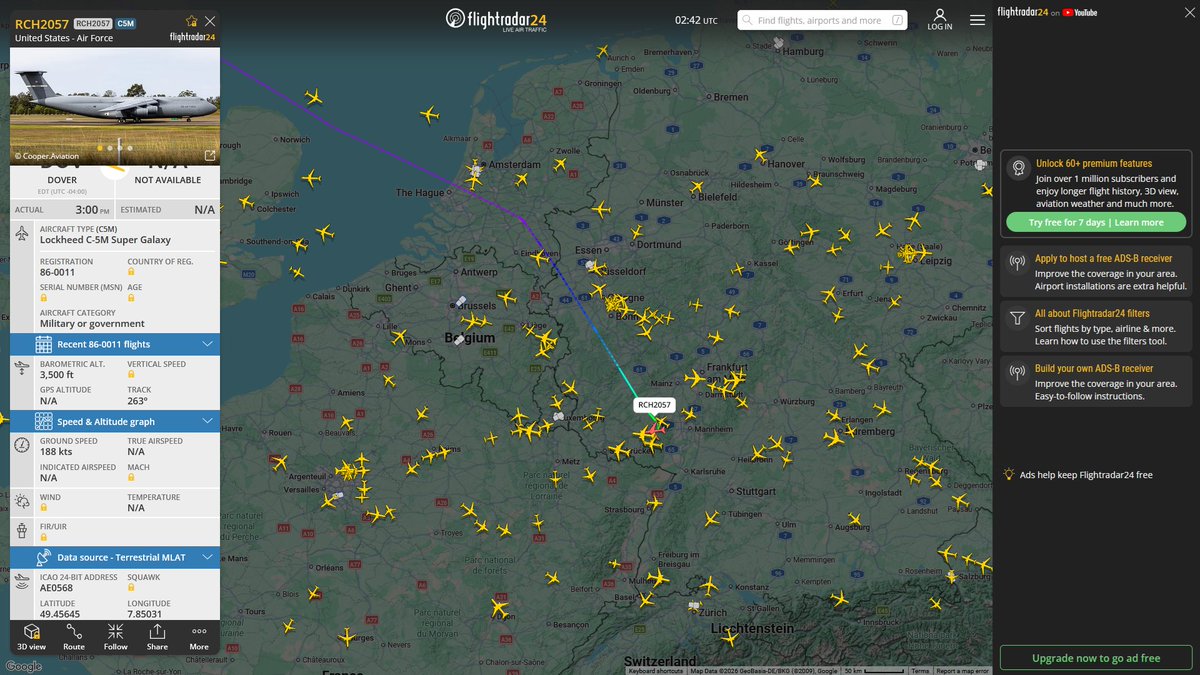Expand the Speed & Altitude graph section

(x=115, y=422)
